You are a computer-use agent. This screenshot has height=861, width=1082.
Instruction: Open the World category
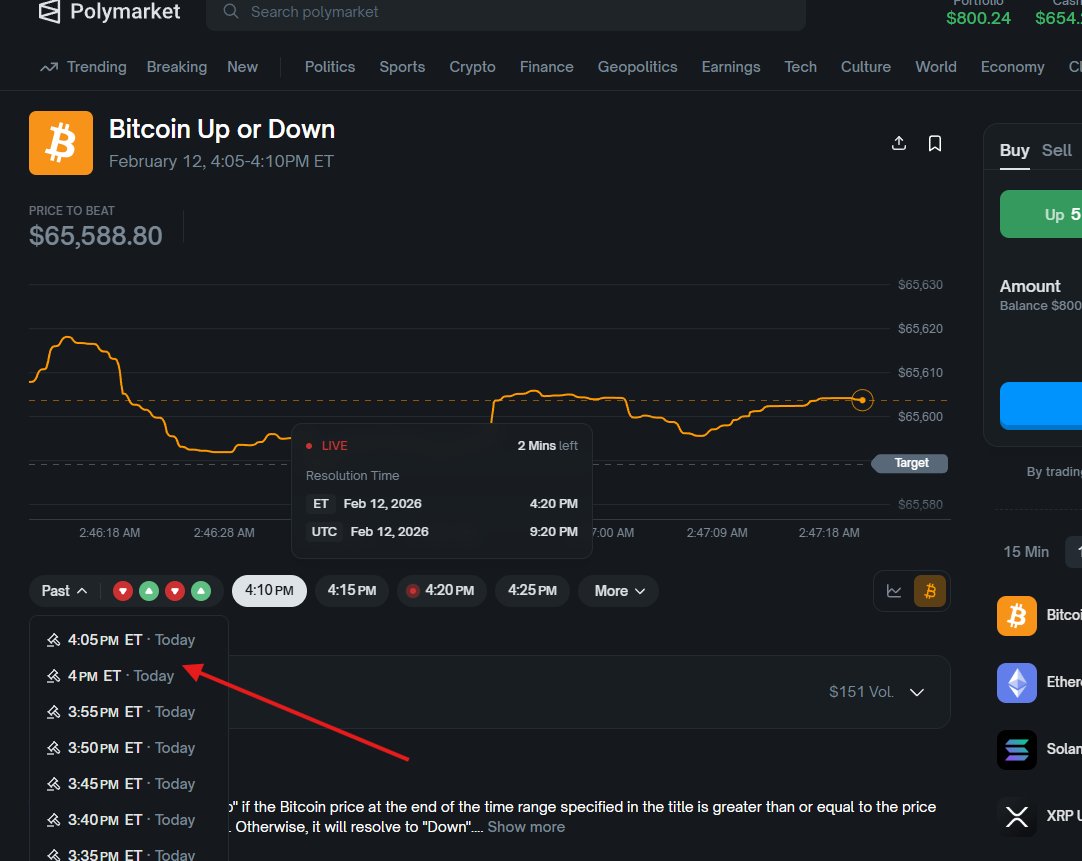pos(936,67)
